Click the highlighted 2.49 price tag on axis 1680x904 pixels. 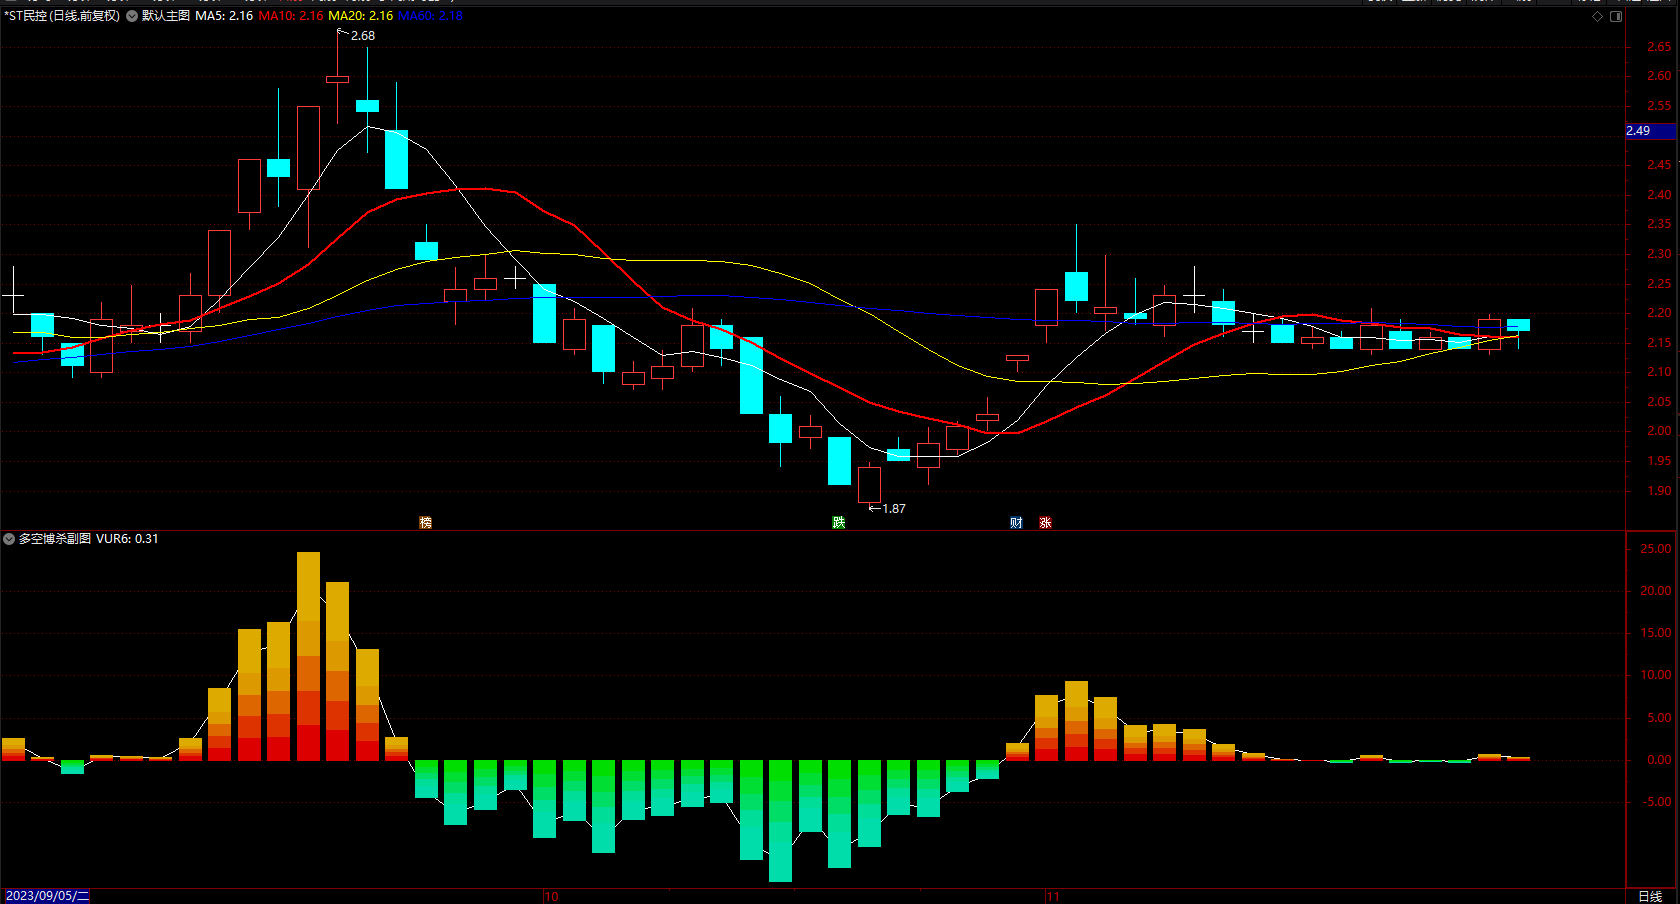(x=1652, y=131)
